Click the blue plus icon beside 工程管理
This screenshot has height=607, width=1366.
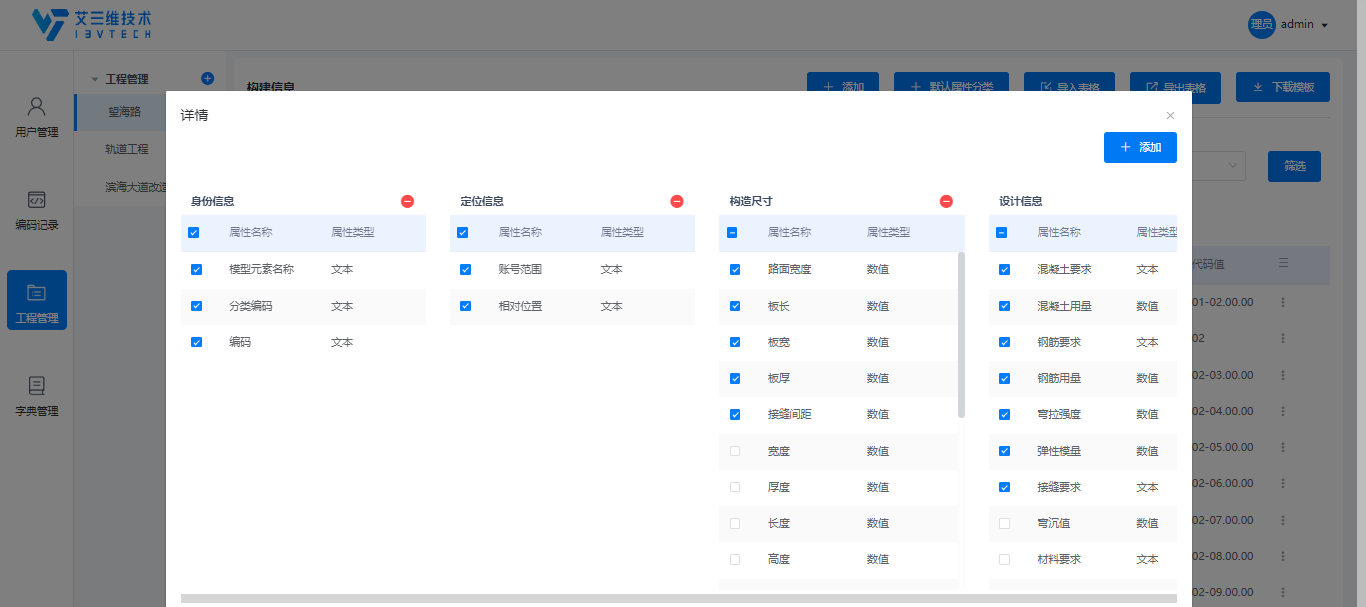coord(208,78)
